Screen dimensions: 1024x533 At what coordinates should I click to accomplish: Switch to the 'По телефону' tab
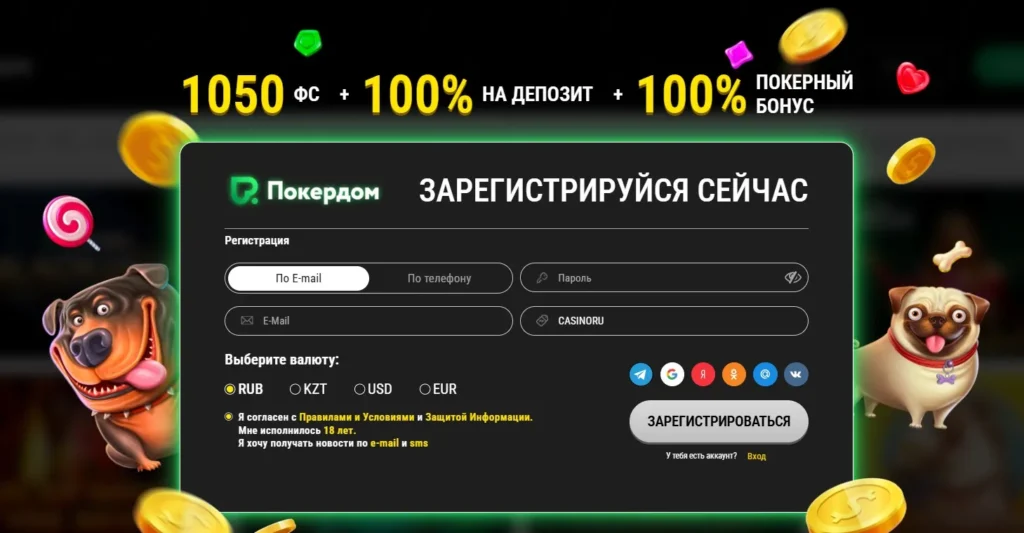point(439,278)
